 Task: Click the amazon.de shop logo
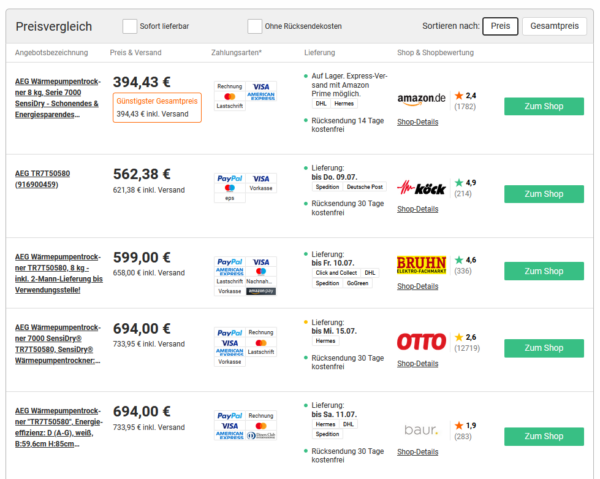[x=421, y=99]
